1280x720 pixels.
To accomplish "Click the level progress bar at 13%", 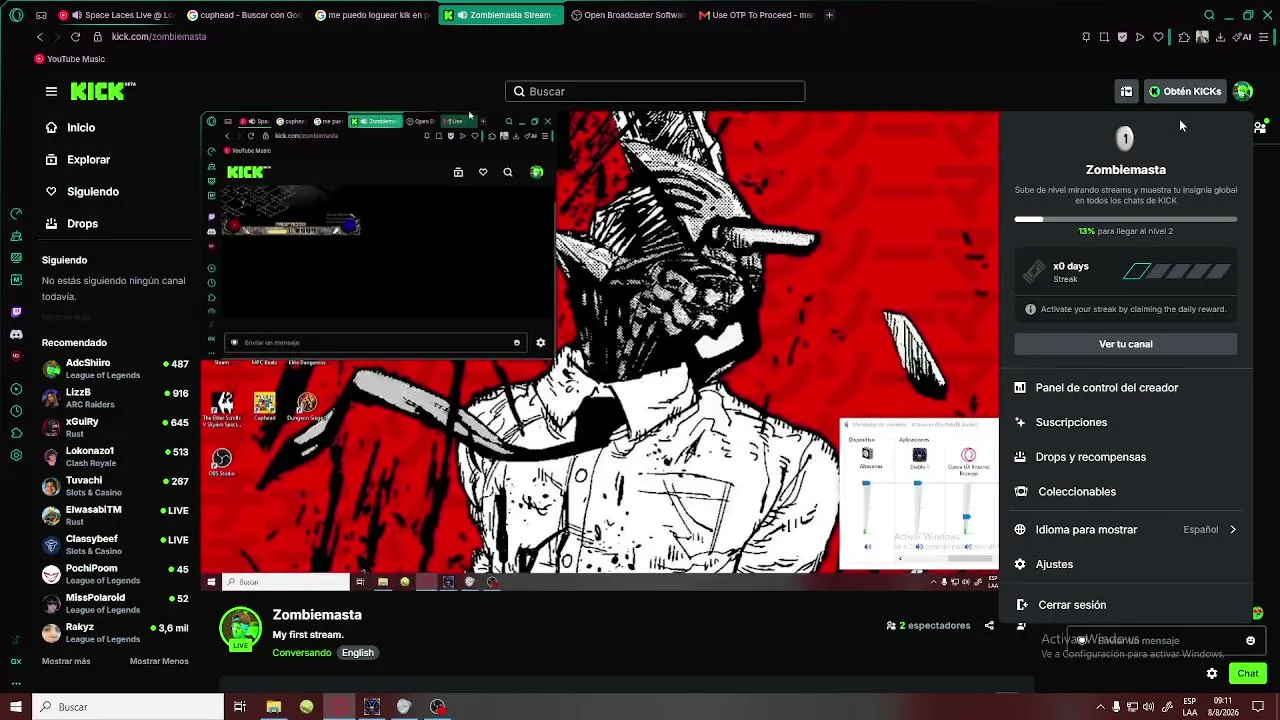I will (1126, 219).
